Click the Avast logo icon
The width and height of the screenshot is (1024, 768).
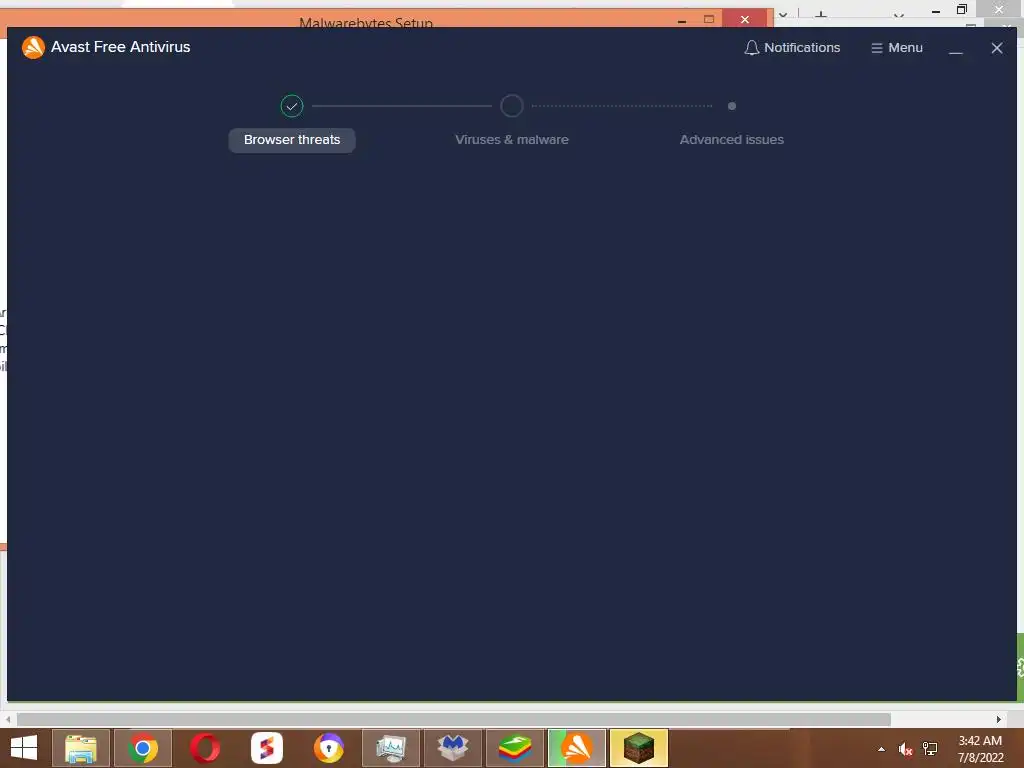[33, 47]
